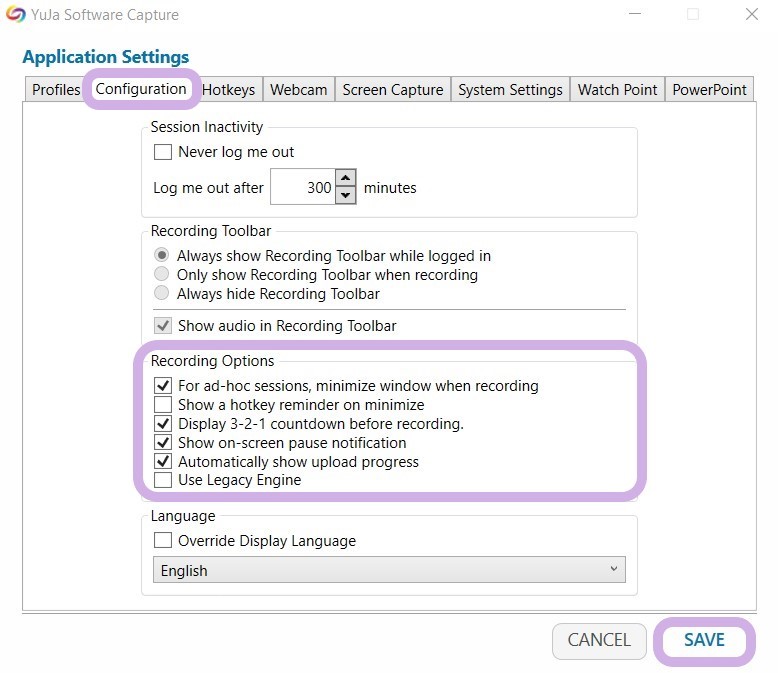Open the PowerPoint settings tab
This screenshot has width=778, height=673.
pyautogui.click(x=709, y=89)
